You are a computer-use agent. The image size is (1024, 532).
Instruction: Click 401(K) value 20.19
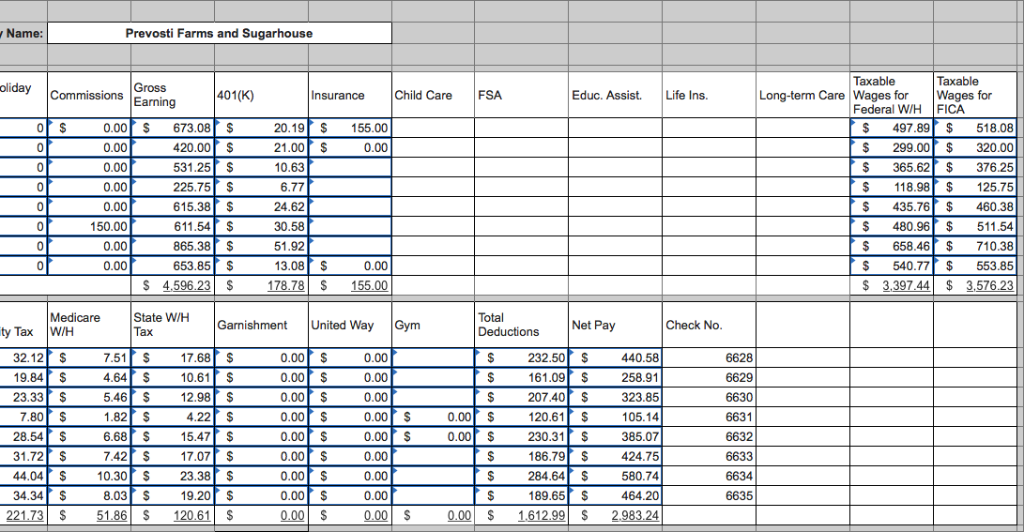(261, 128)
